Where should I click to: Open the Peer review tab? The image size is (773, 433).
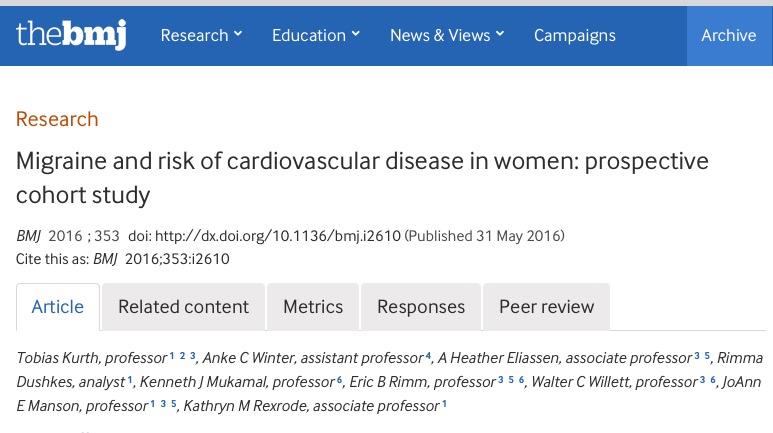pos(547,307)
